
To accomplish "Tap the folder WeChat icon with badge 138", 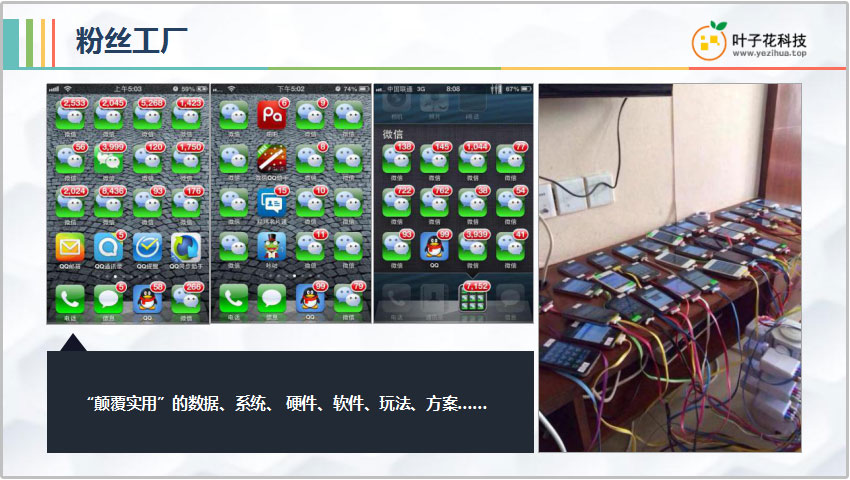I will coord(397,159).
